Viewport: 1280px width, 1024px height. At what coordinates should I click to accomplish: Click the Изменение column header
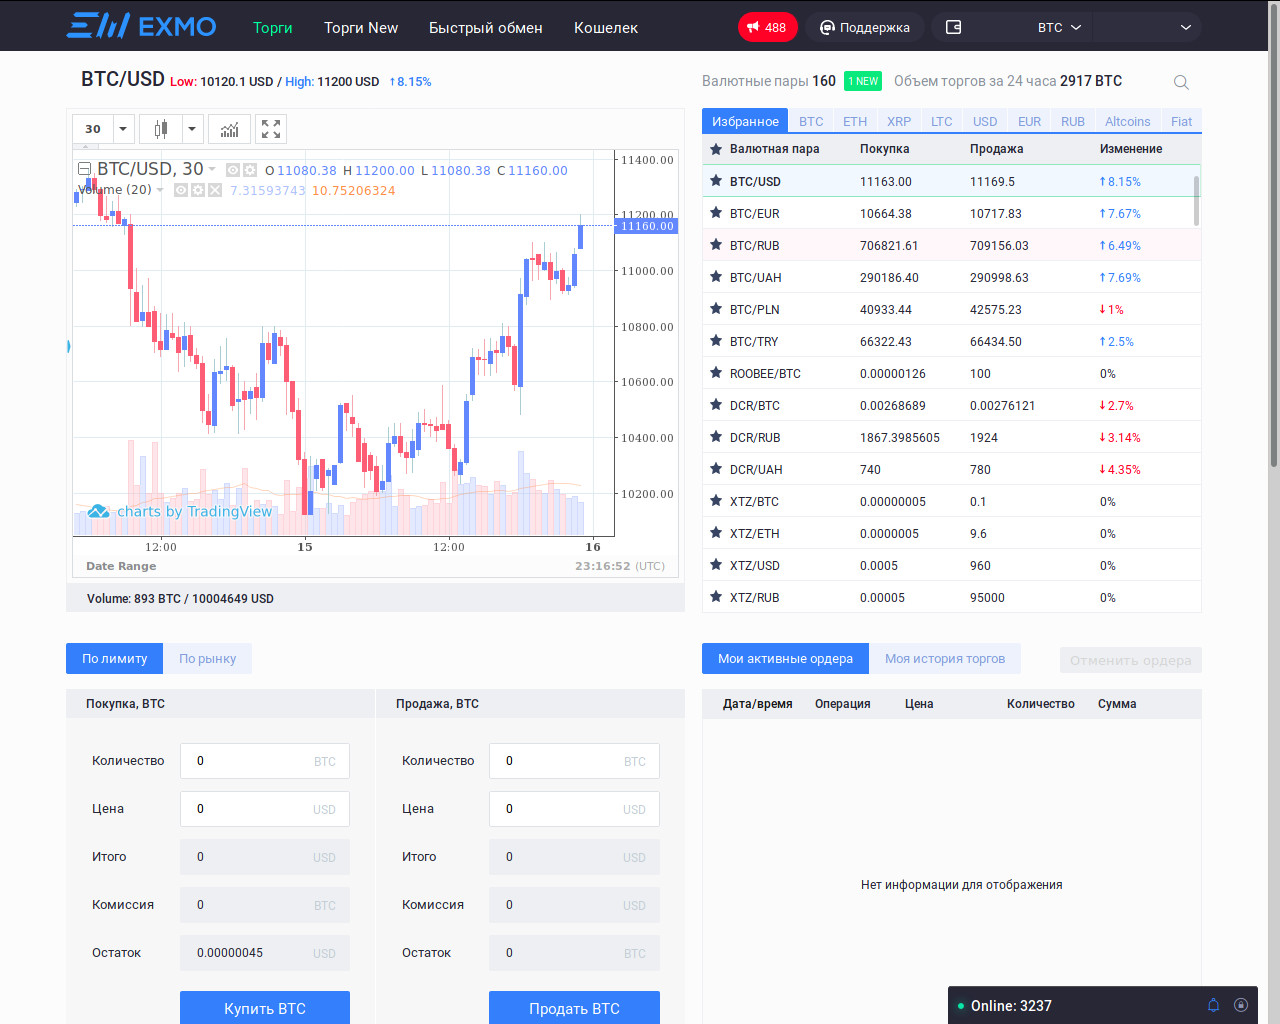(x=1131, y=149)
